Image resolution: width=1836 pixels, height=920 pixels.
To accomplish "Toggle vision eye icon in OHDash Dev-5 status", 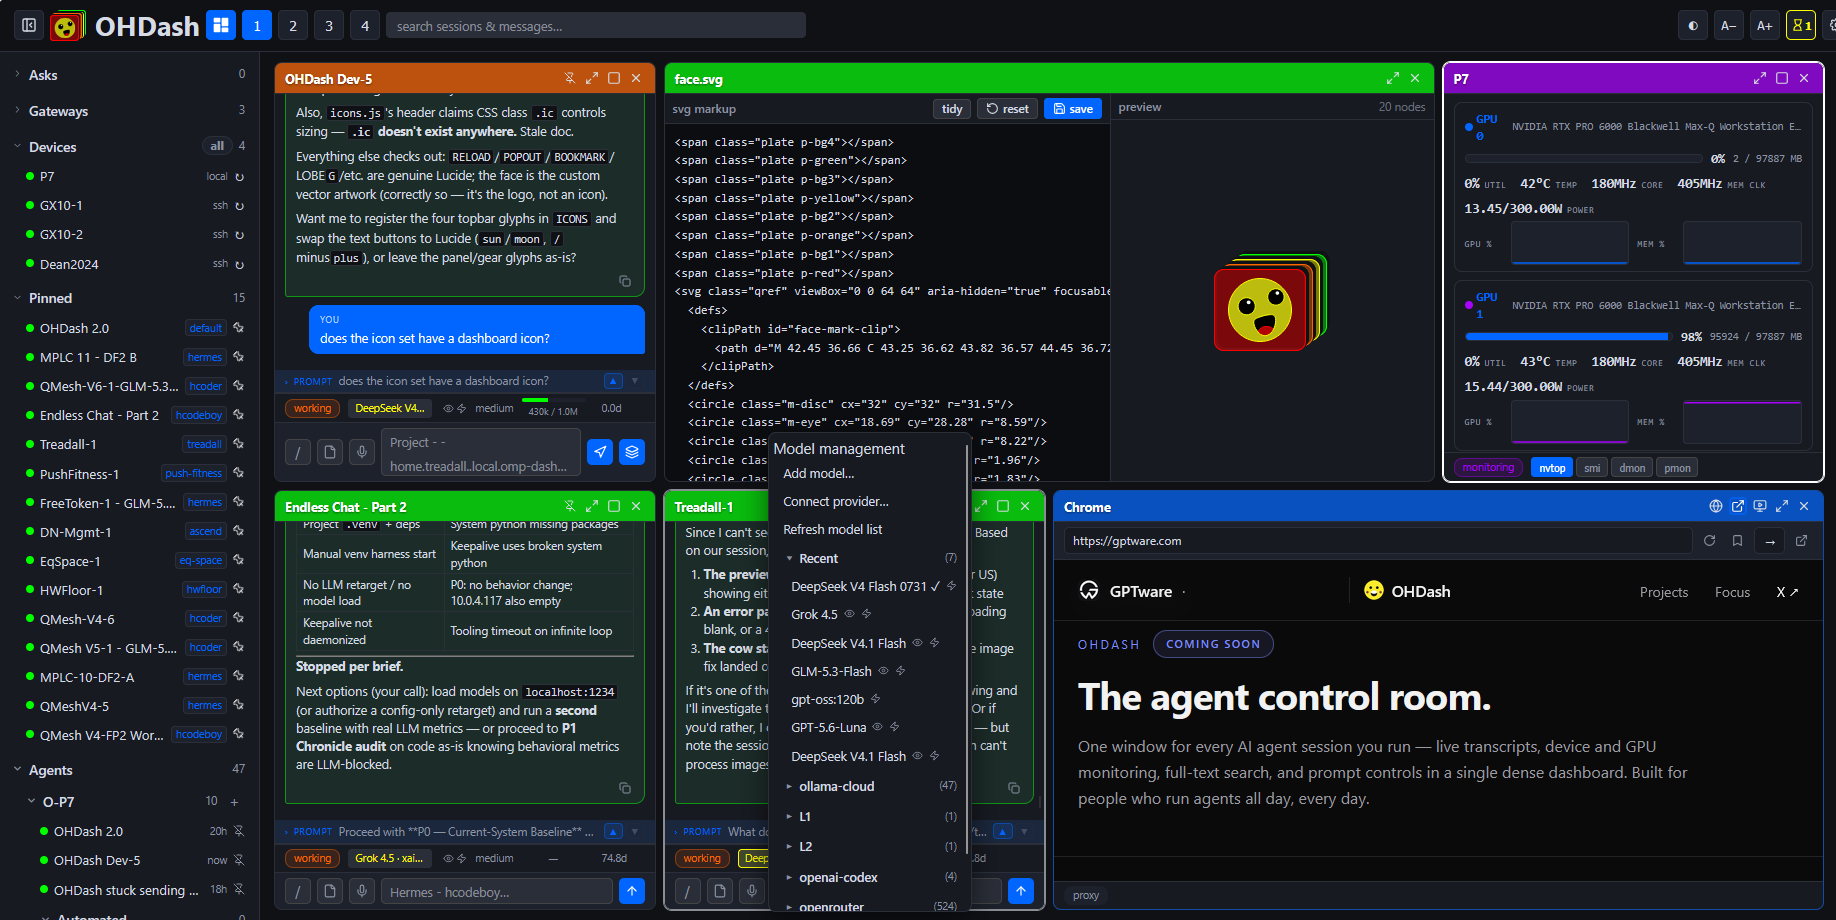I will (448, 409).
